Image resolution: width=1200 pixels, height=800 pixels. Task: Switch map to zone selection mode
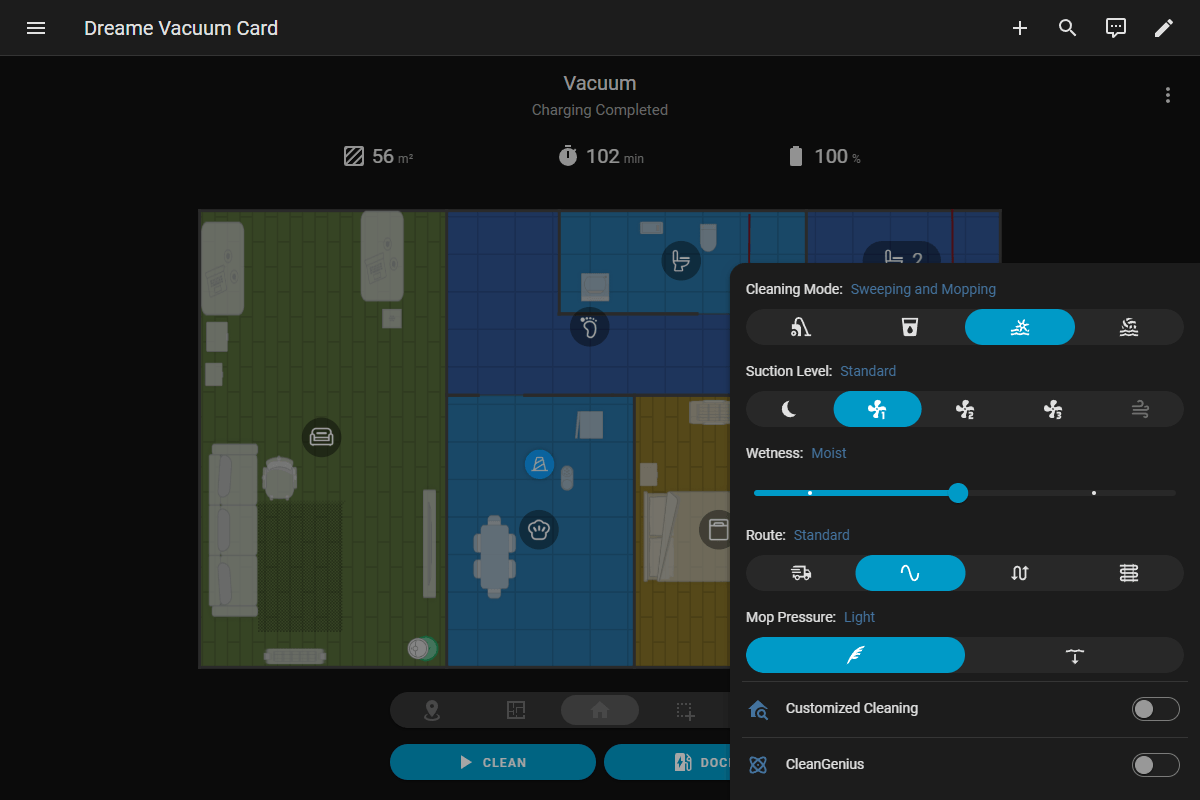pos(685,711)
